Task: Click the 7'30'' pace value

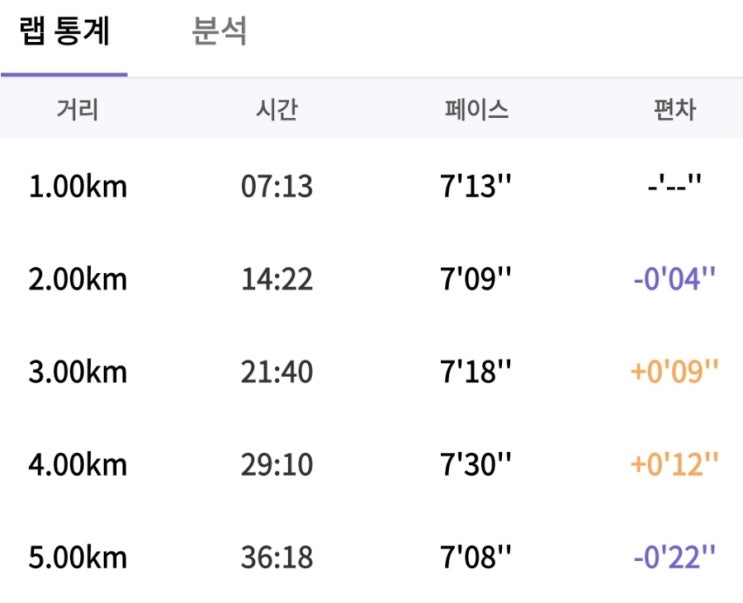Action: 476,464
